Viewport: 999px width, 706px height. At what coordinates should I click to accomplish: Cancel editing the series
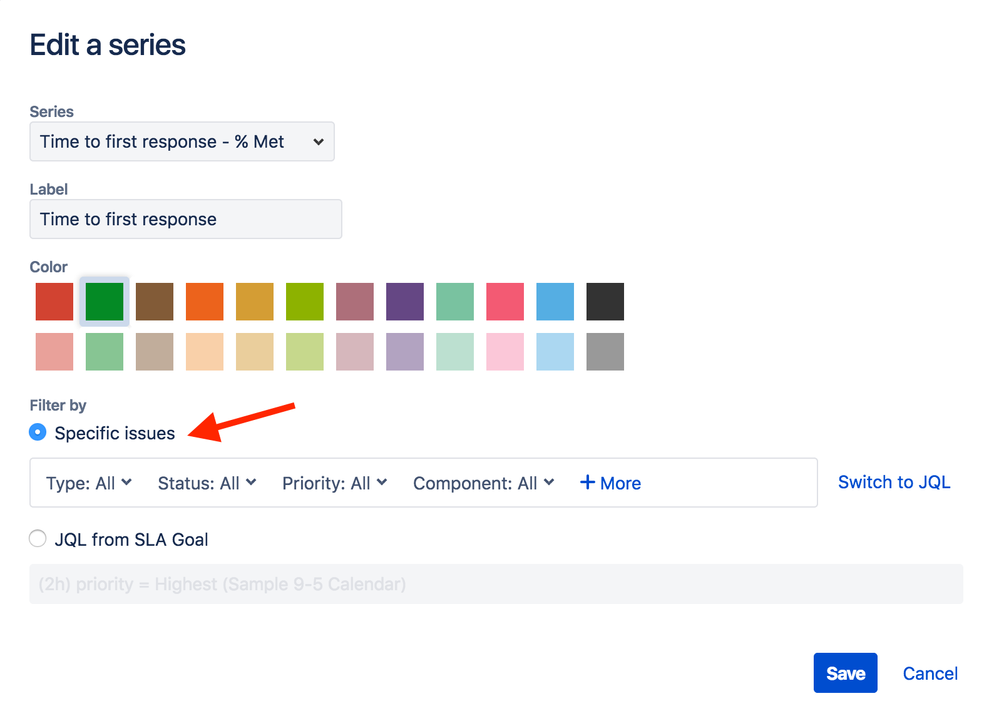pos(929,673)
